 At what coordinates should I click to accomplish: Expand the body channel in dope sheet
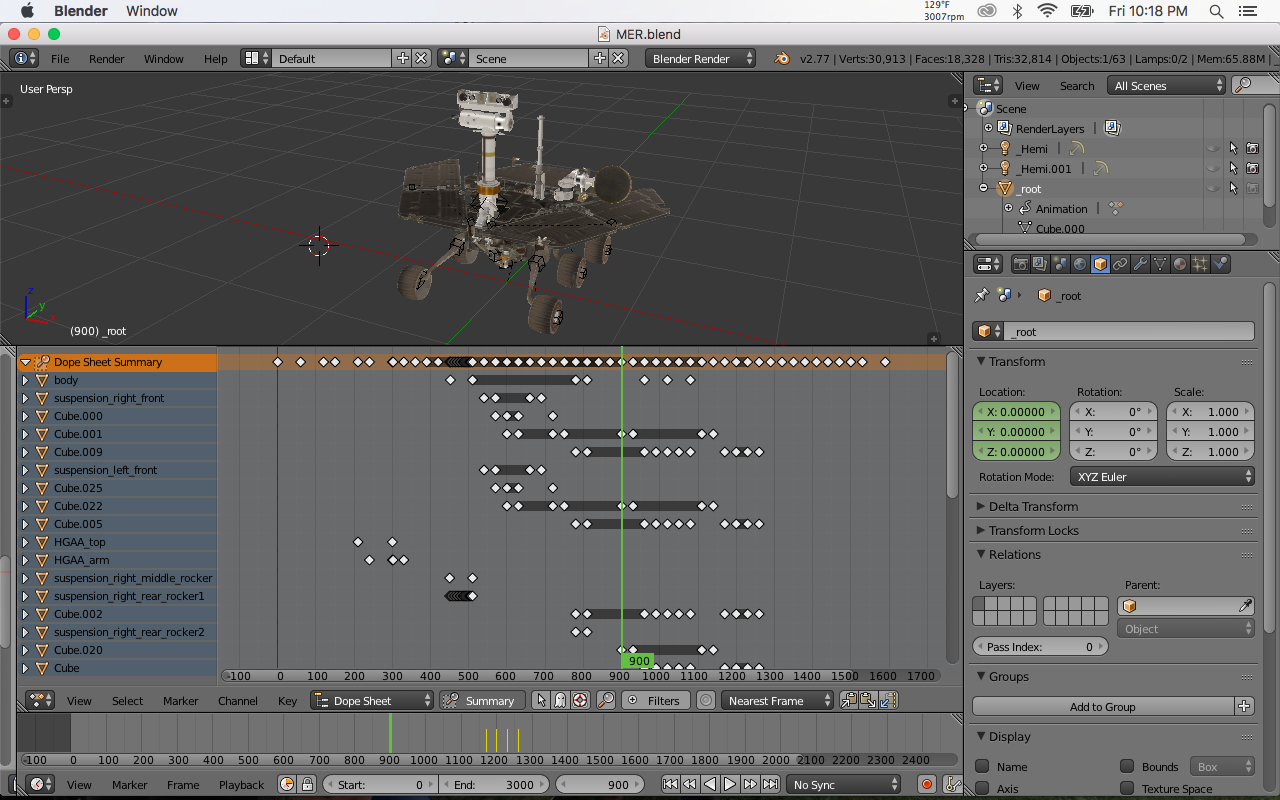[26, 380]
